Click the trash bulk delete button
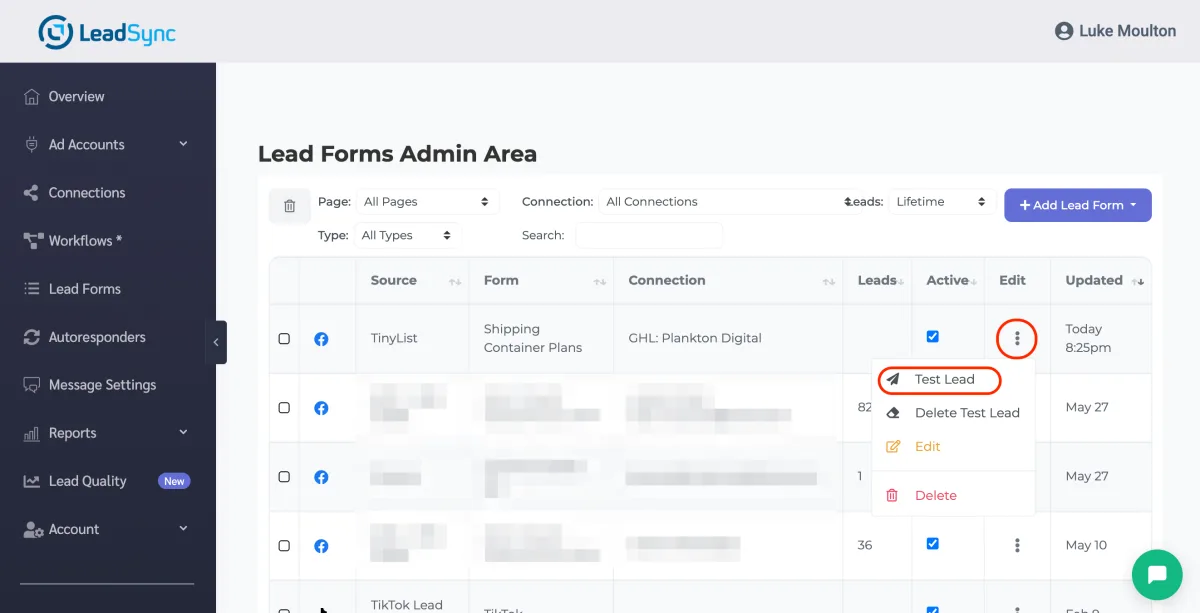The height and width of the screenshot is (613, 1200). [290, 206]
